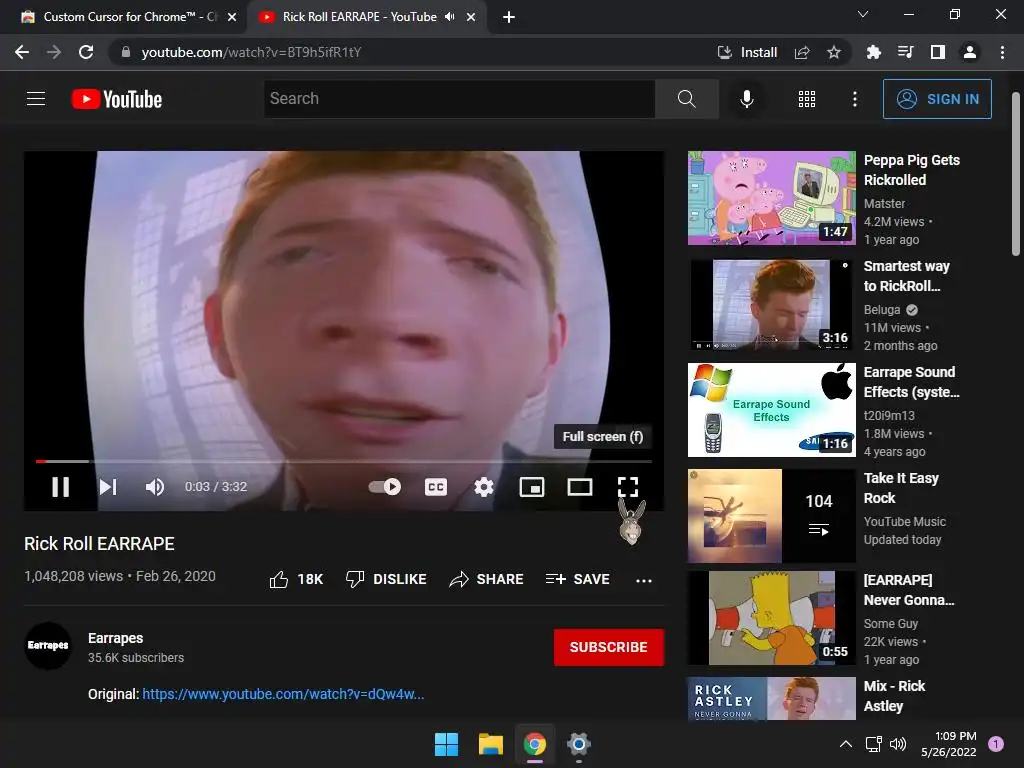Image resolution: width=1024 pixels, height=768 pixels.
Task: Click the page vertical scrollbar
Action: [x=1016, y=174]
